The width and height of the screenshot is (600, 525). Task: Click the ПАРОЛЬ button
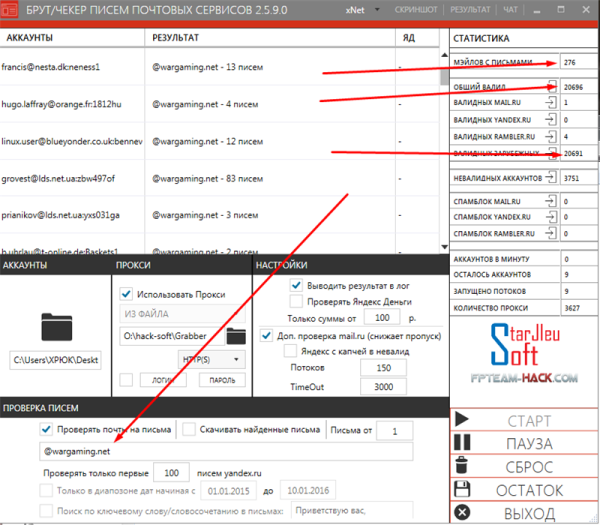point(223,380)
